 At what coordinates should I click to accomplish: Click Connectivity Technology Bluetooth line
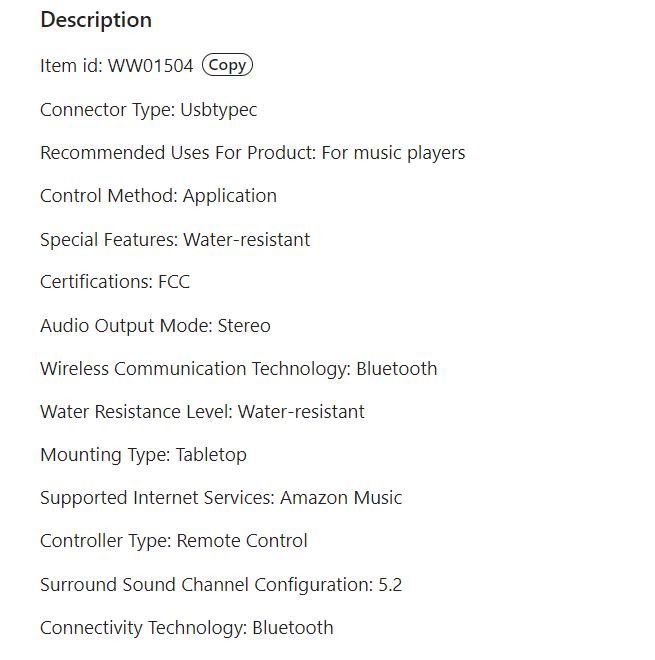tap(187, 628)
